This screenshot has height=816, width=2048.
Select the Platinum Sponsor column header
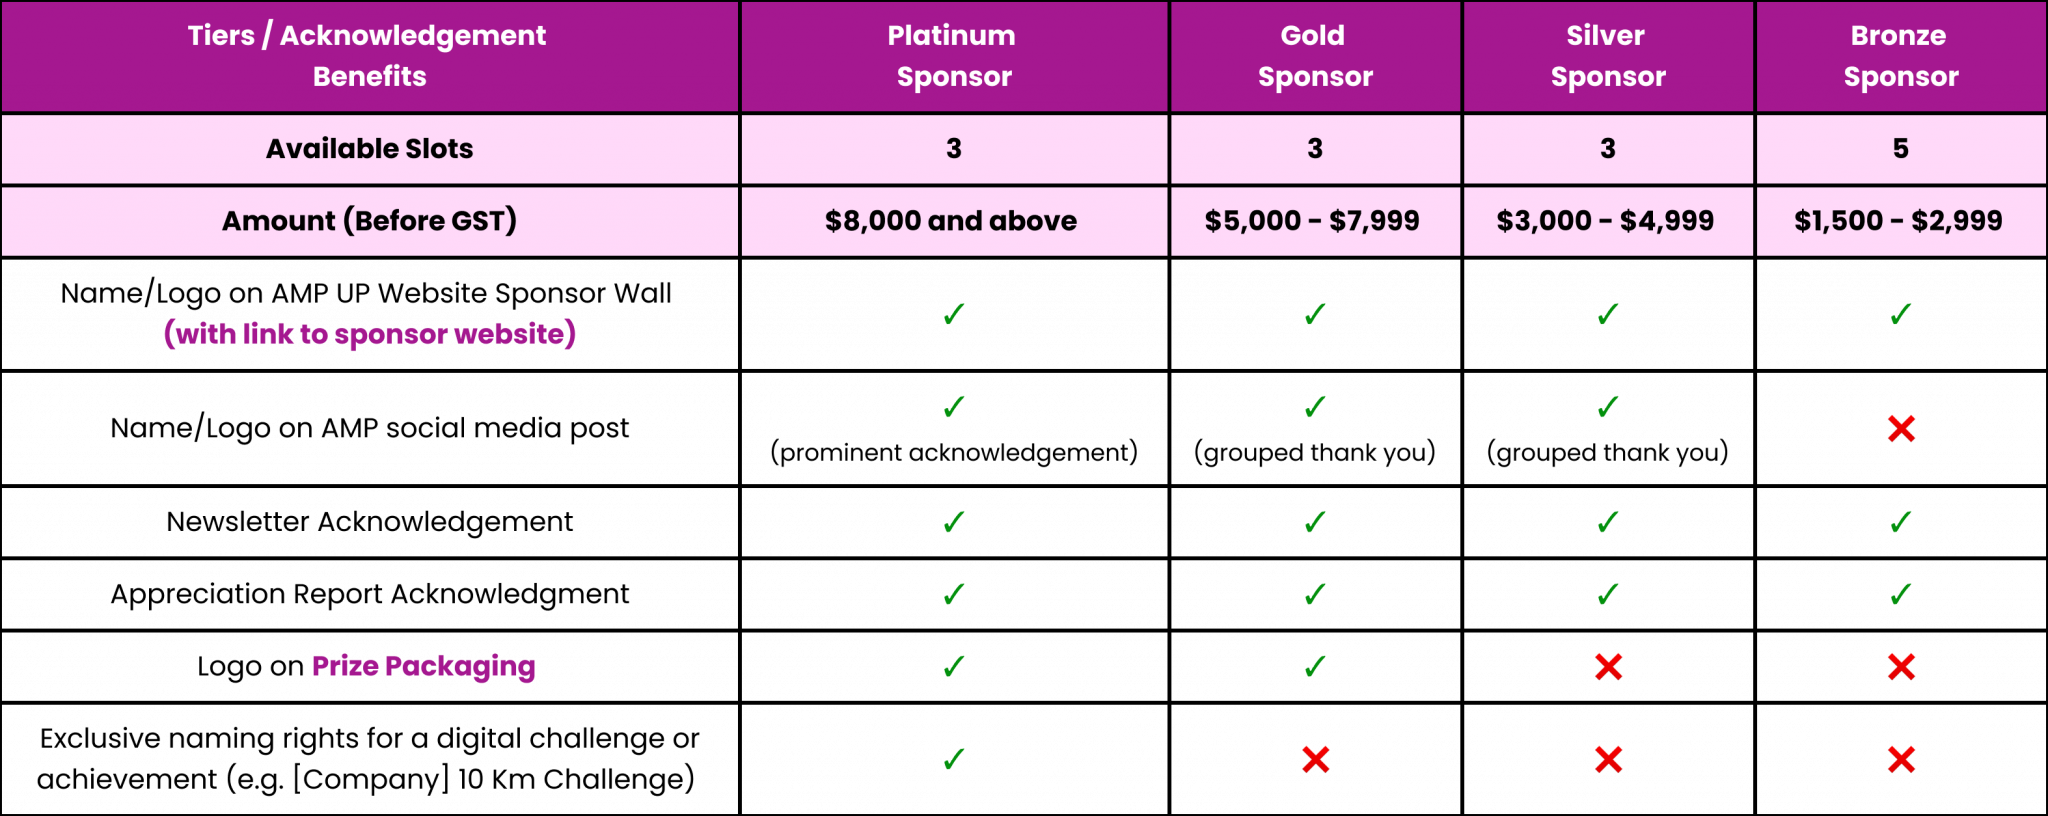coord(953,56)
